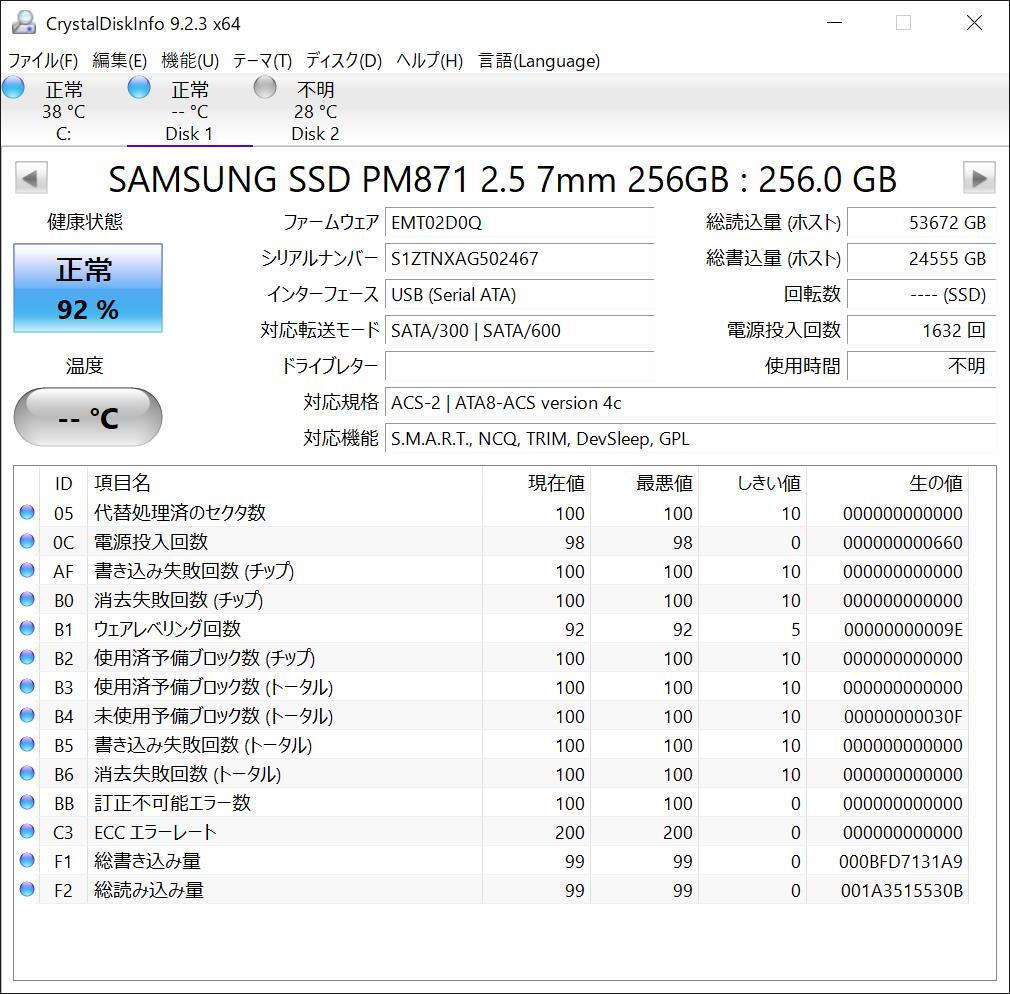The height and width of the screenshot is (994, 1010).
Task: Go to previous disk with left arrow
Action: coord(30,179)
